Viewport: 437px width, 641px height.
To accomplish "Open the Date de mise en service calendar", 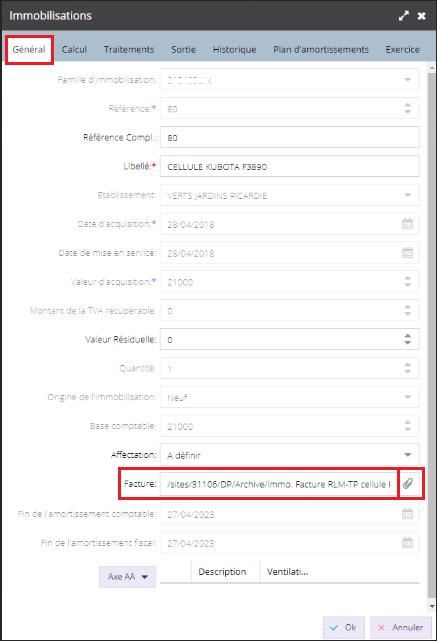I will [408, 253].
